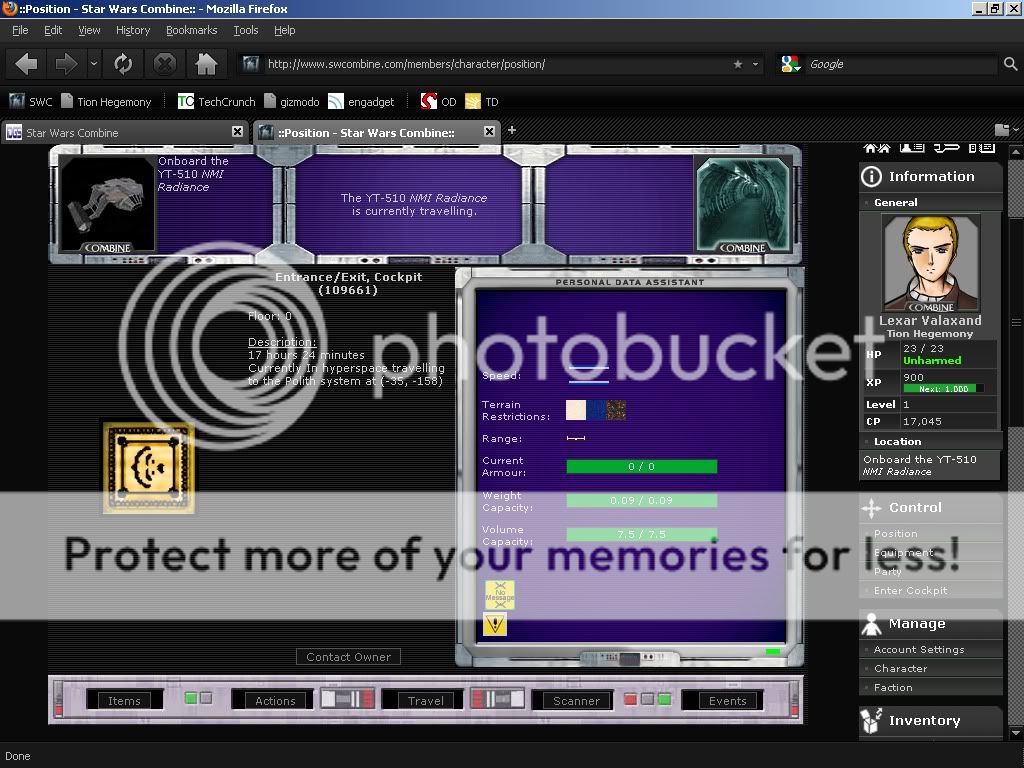Open a new tab with the plus button
Image resolution: width=1024 pixels, height=768 pixels.
(x=512, y=130)
